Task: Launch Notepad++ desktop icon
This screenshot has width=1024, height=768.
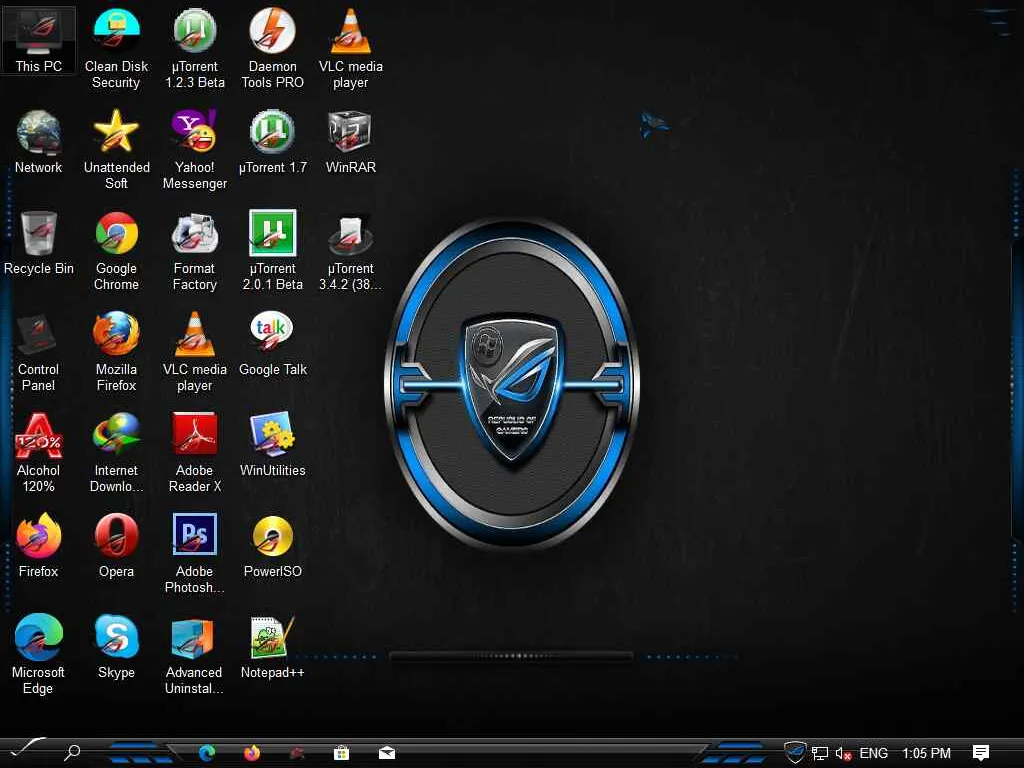Action: [272, 647]
